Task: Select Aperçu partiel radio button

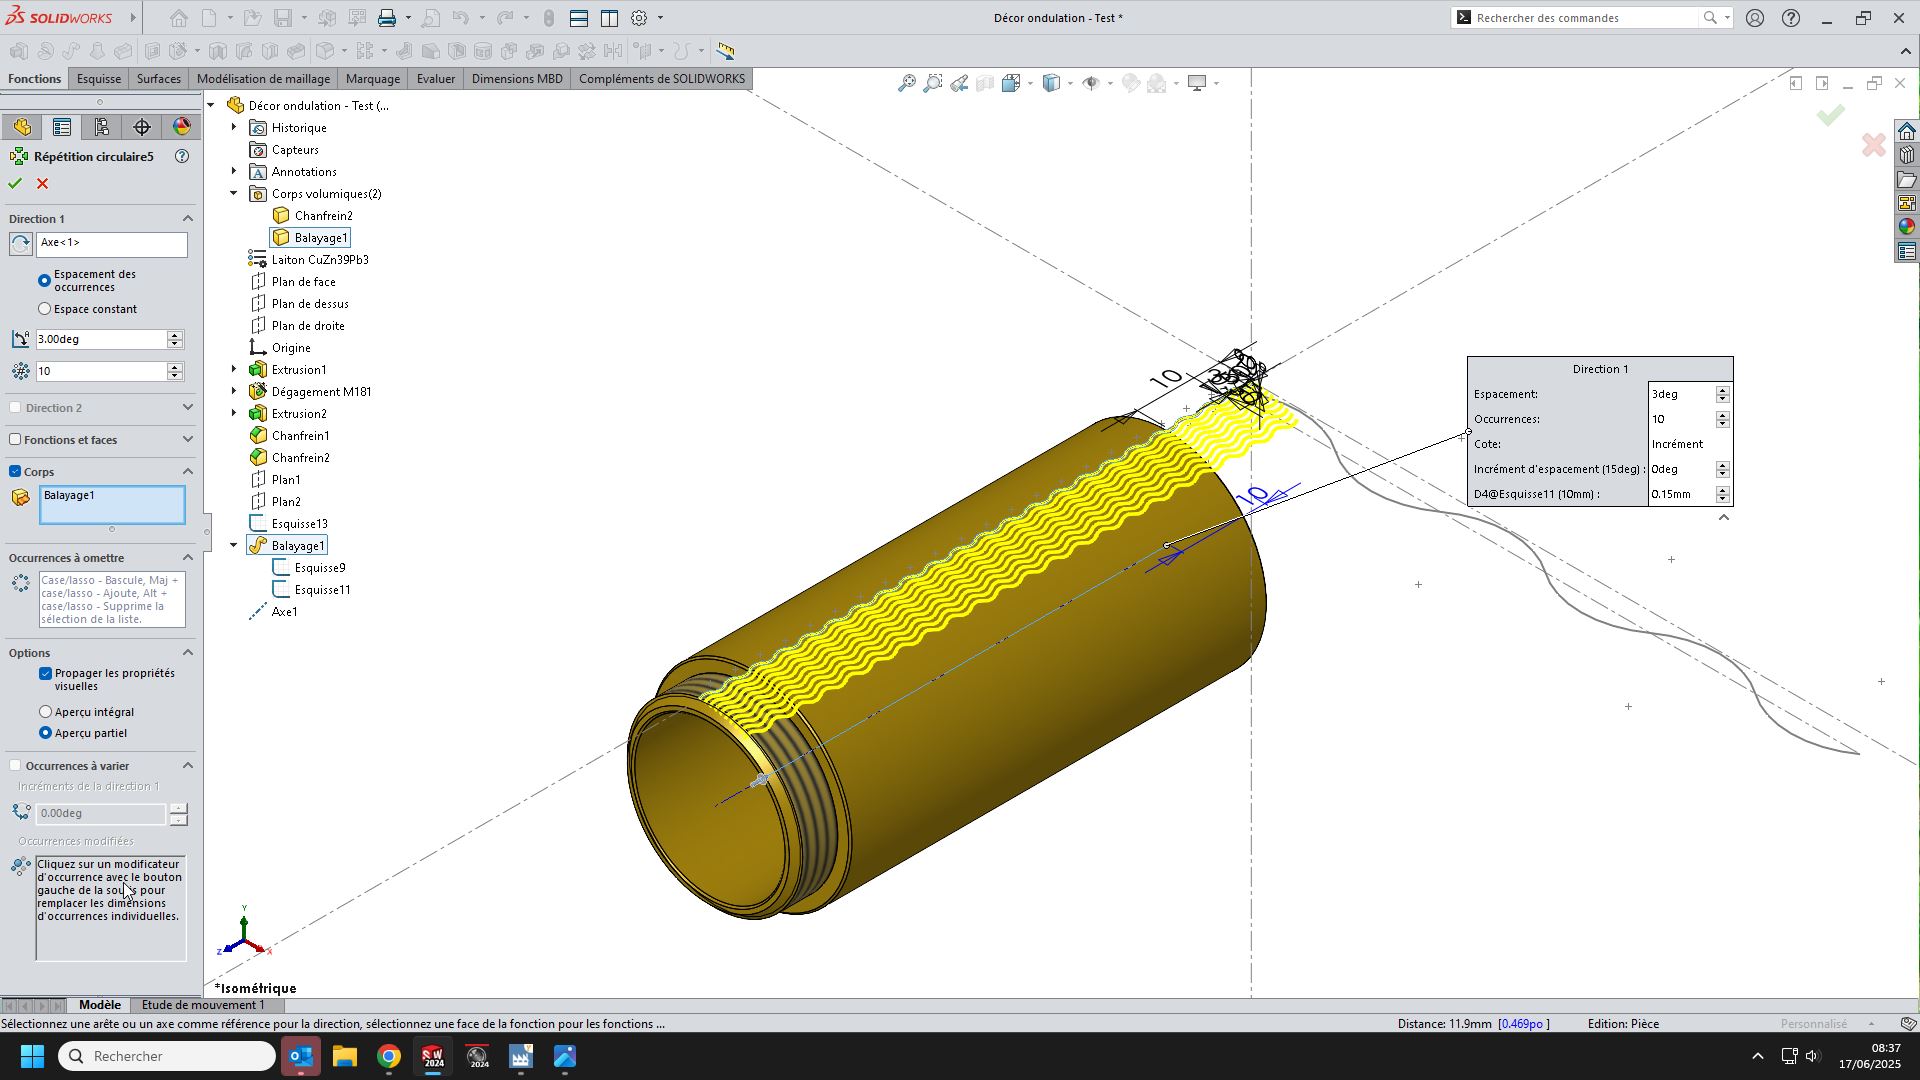Action: [45, 733]
